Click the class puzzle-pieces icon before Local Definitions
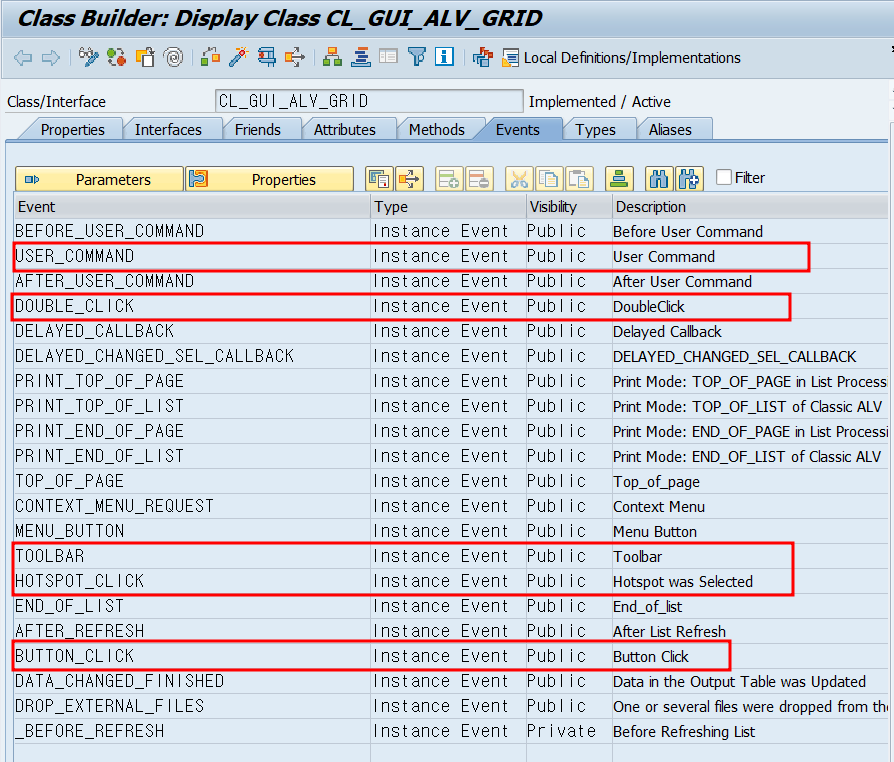894x762 pixels. (482, 57)
